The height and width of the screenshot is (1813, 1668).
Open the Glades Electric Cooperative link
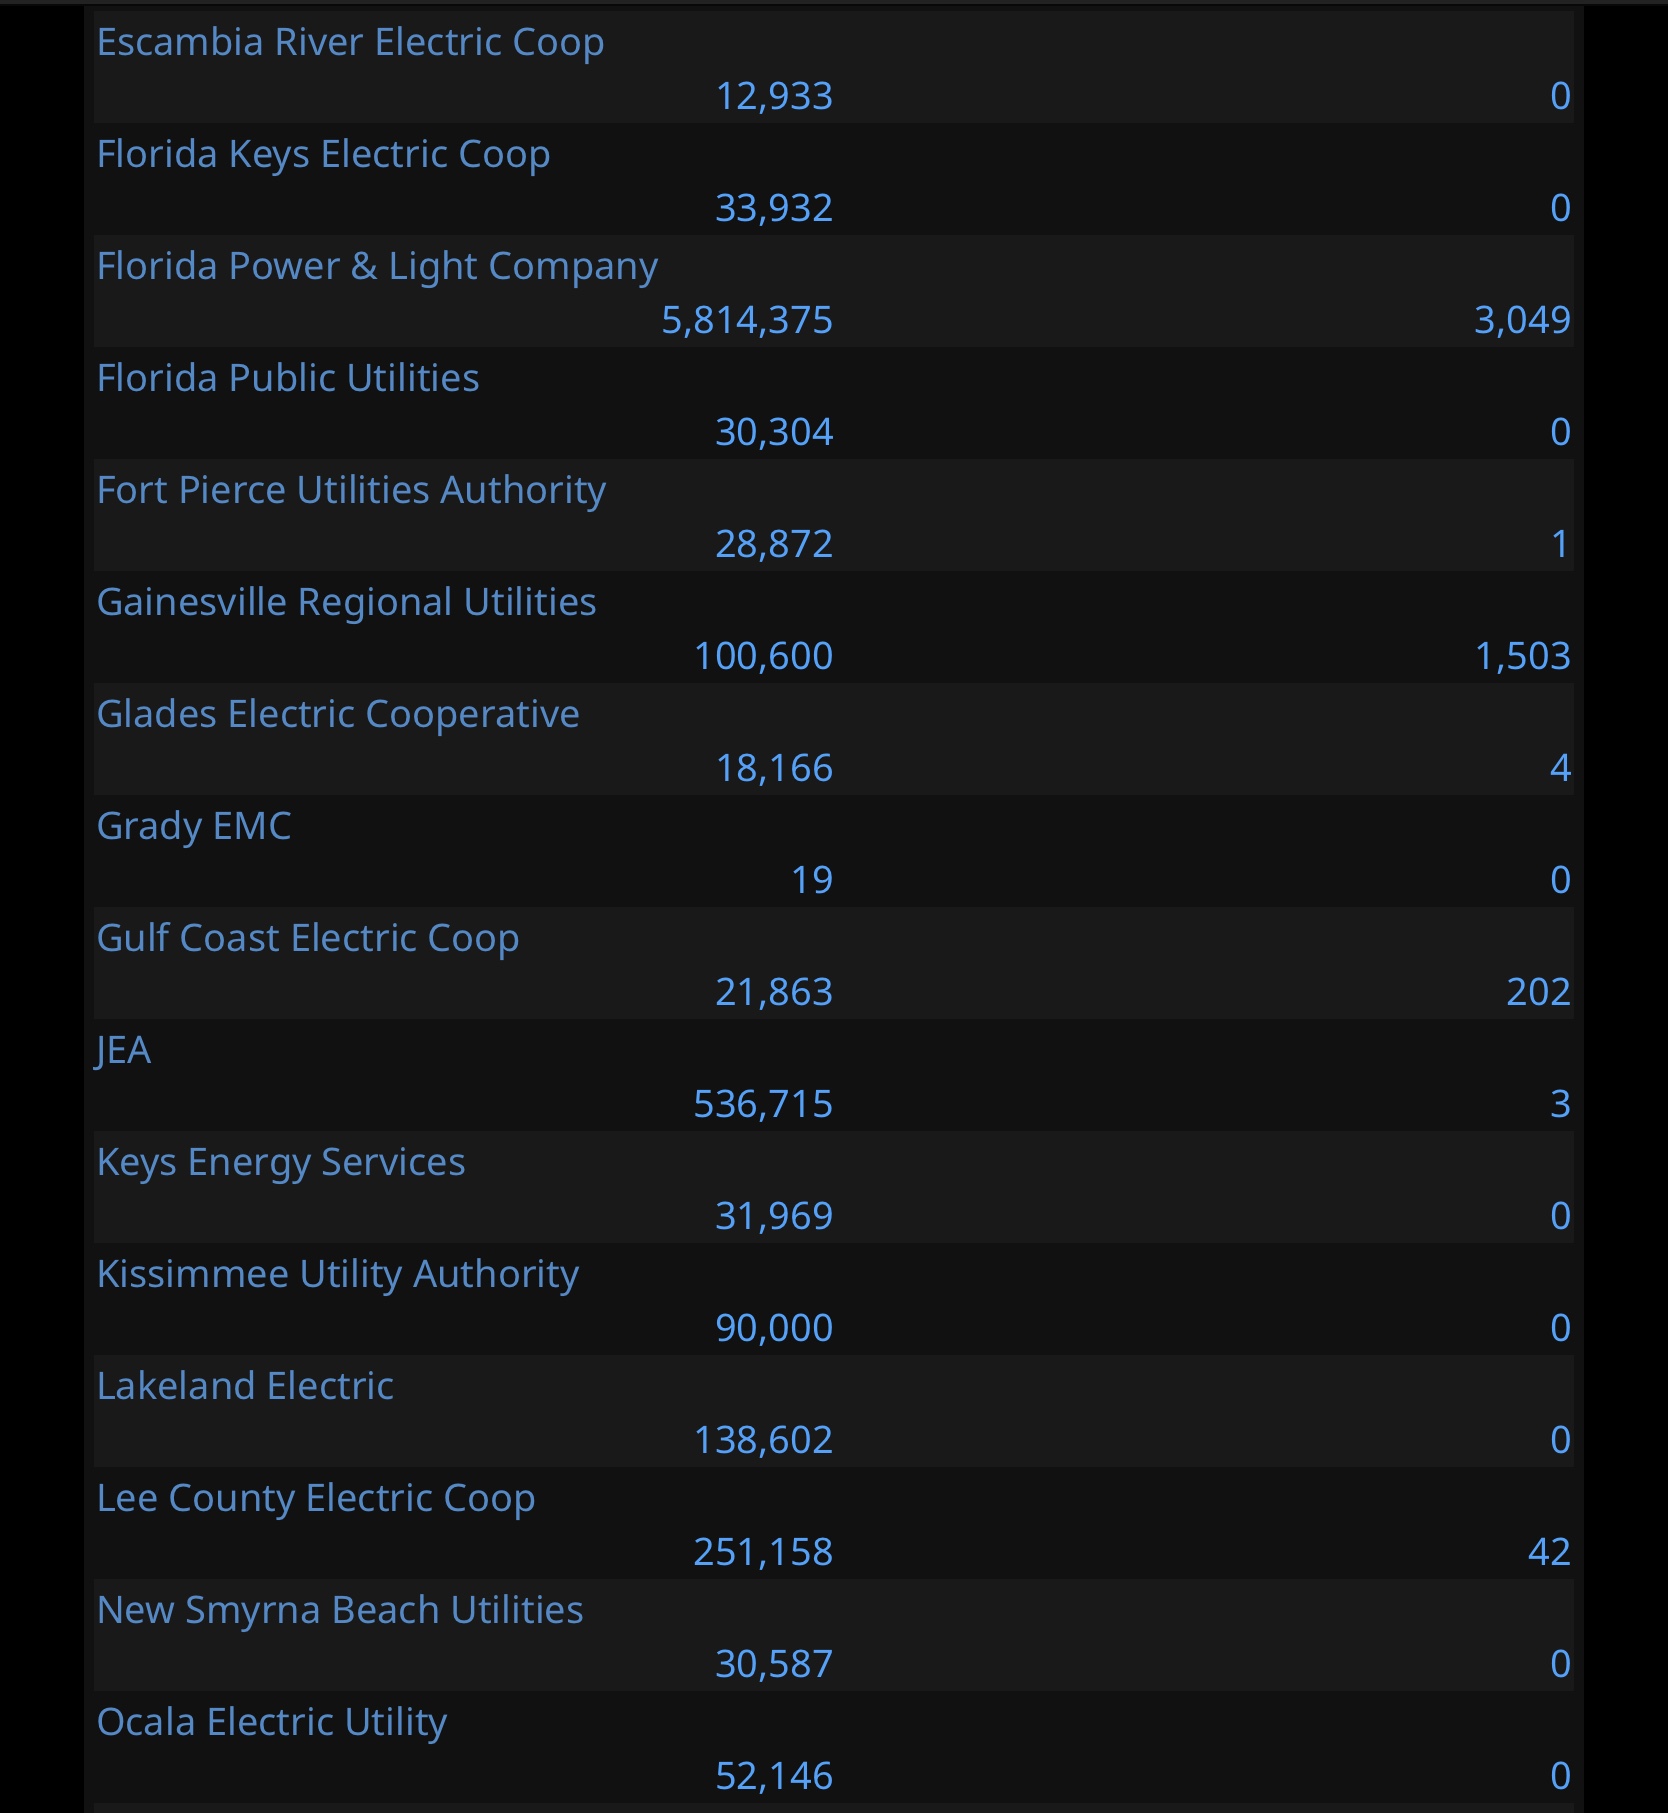pos(338,715)
